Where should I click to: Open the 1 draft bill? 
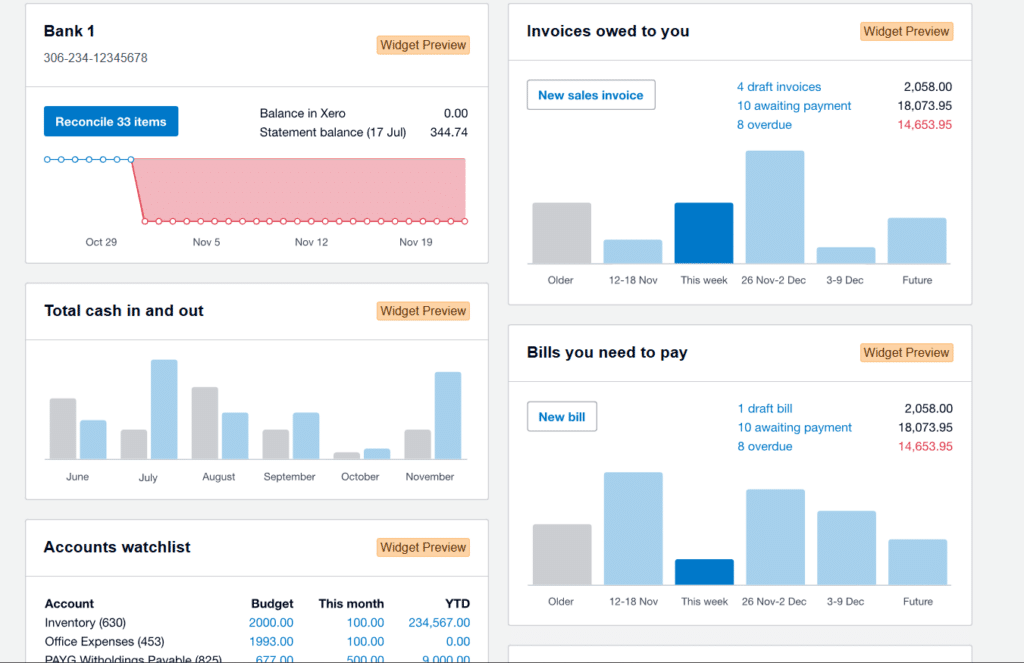coord(765,408)
